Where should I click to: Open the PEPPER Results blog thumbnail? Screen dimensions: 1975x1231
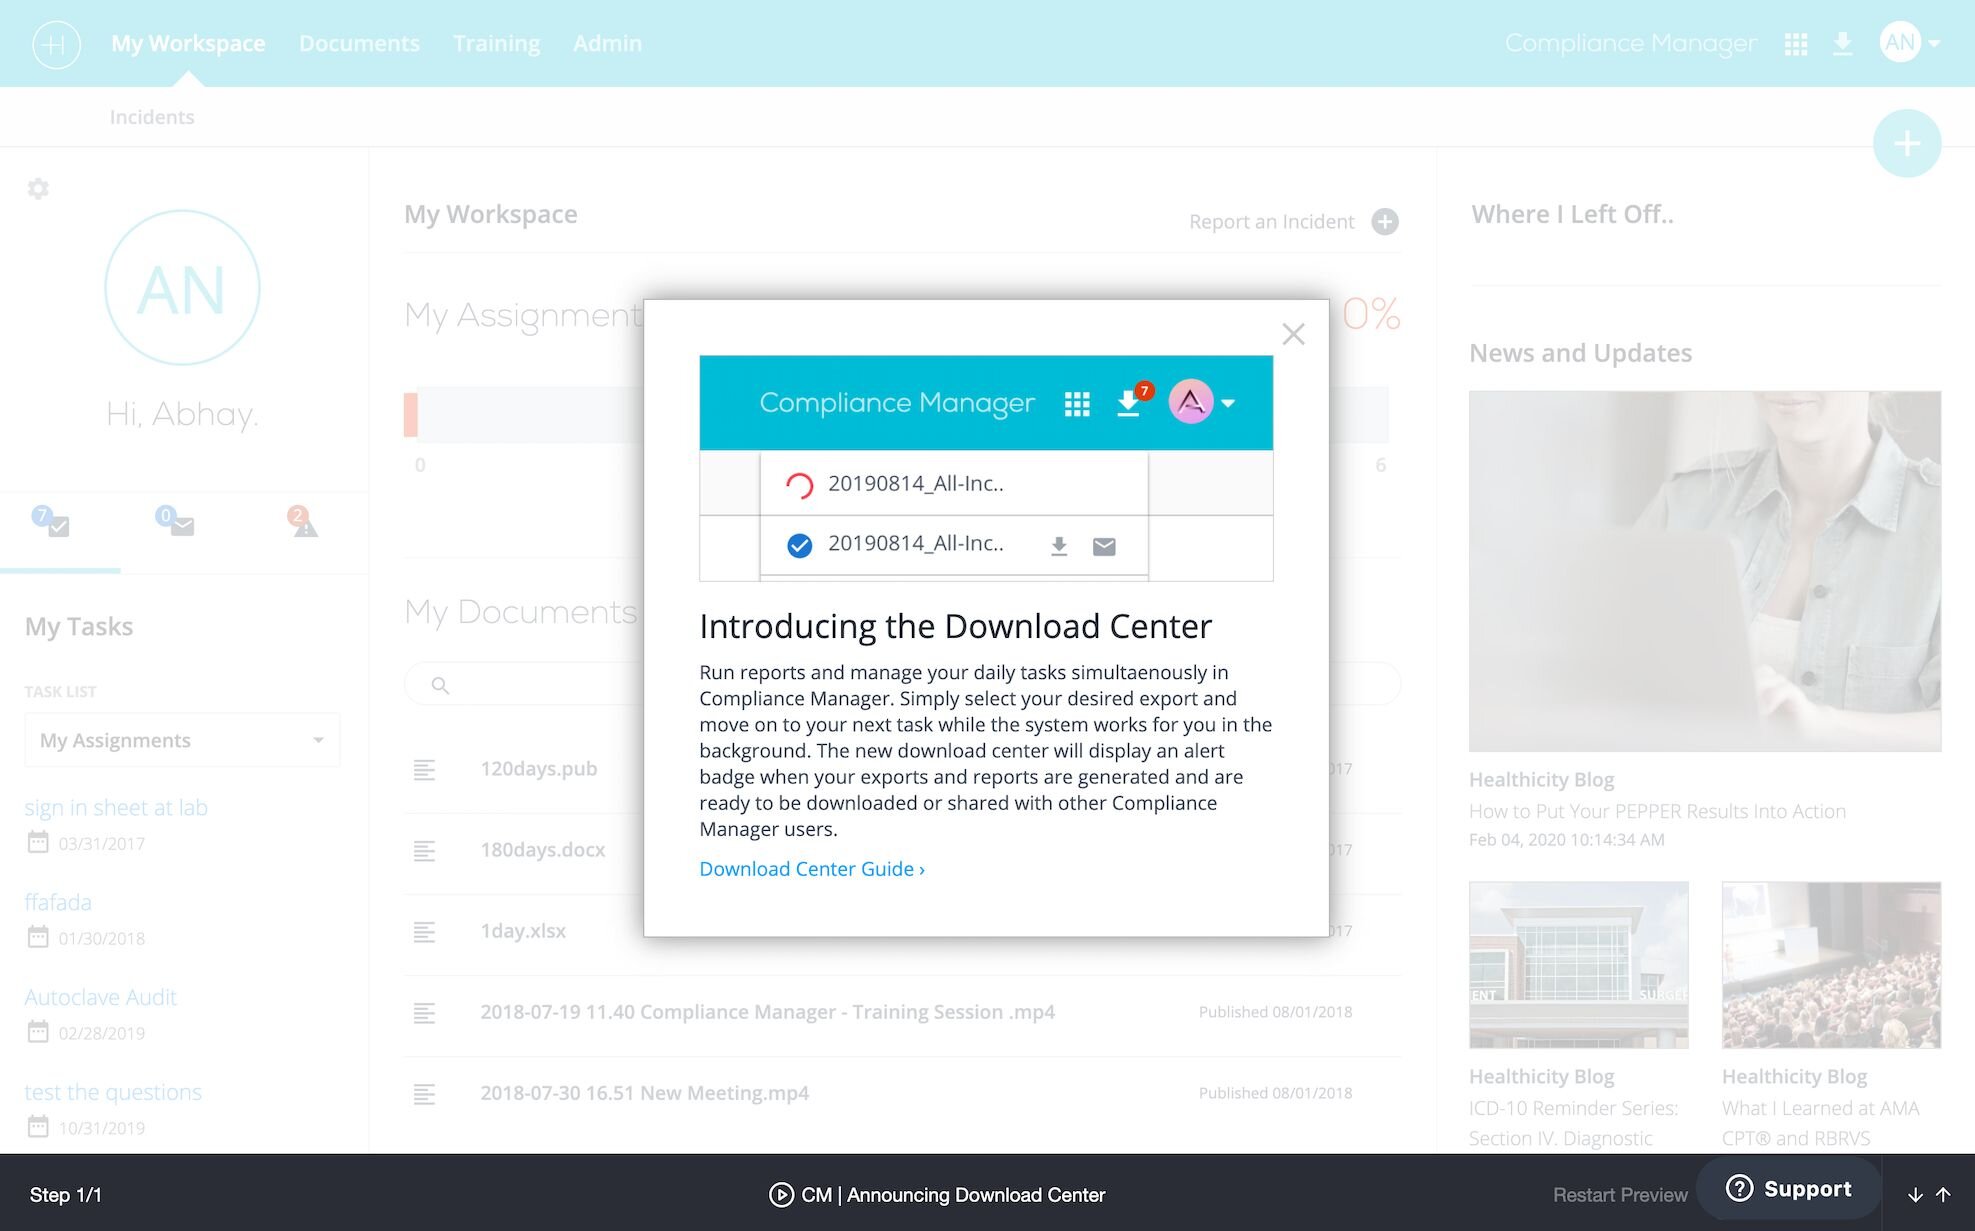point(1705,571)
